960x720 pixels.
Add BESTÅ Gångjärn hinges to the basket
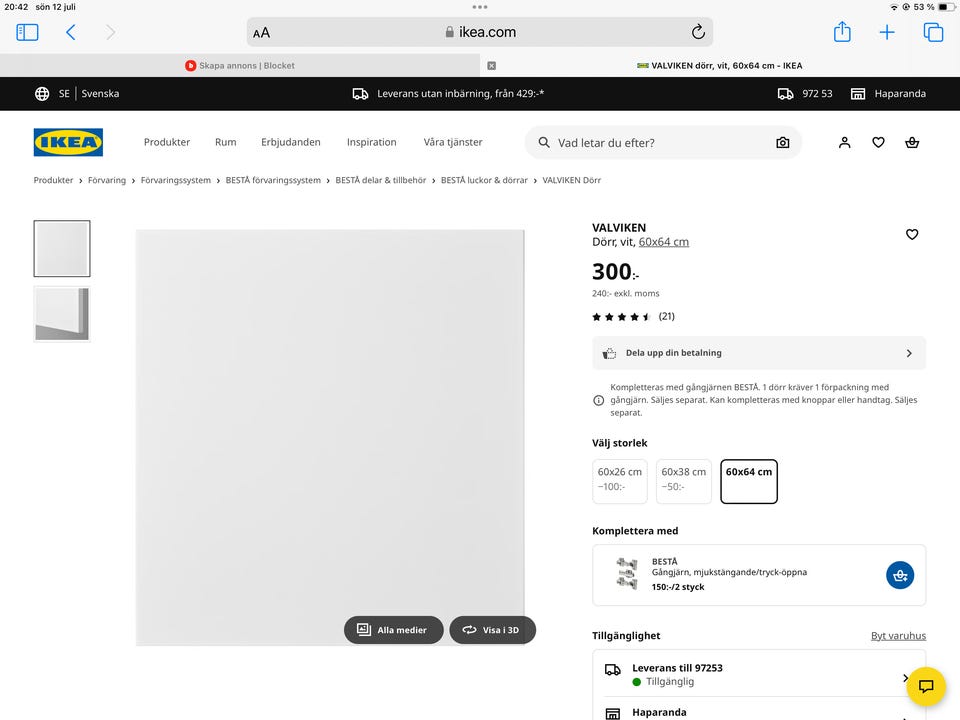tap(899, 576)
